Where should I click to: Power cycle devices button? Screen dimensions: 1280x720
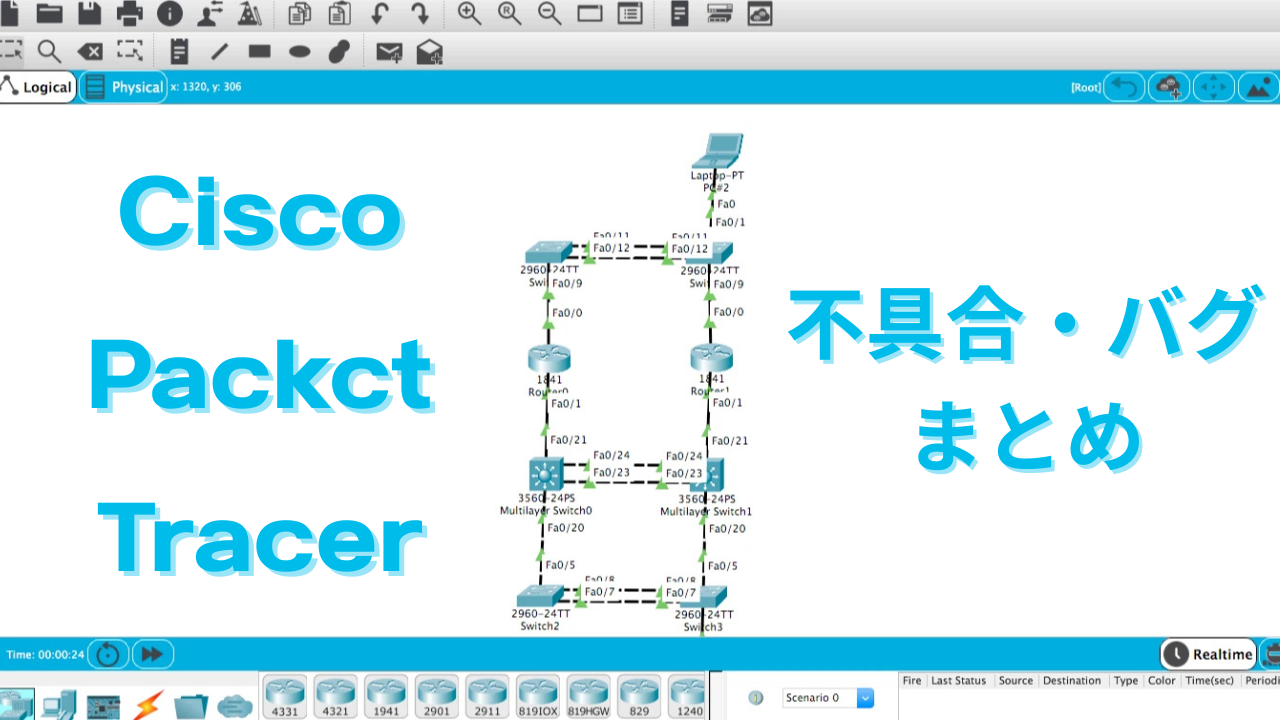108,655
